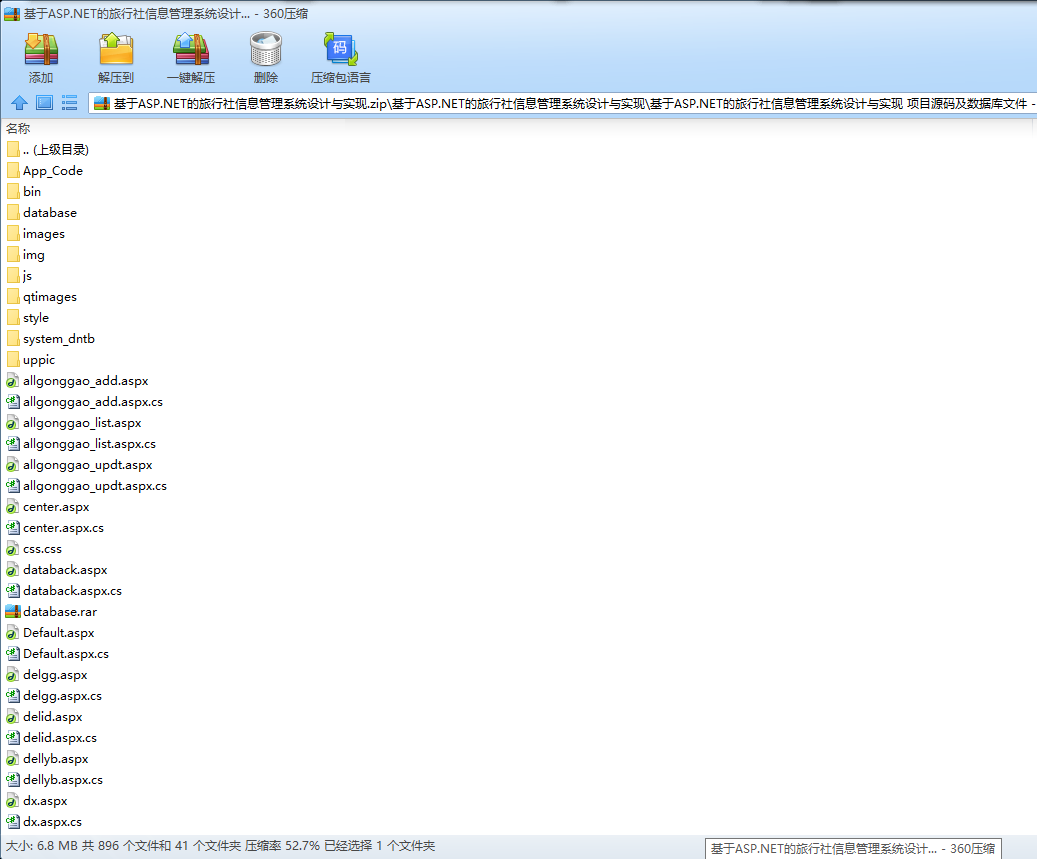The height and width of the screenshot is (859, 1037).
Task: Click the center.aspx file icon
Action: tap(13, 507)
